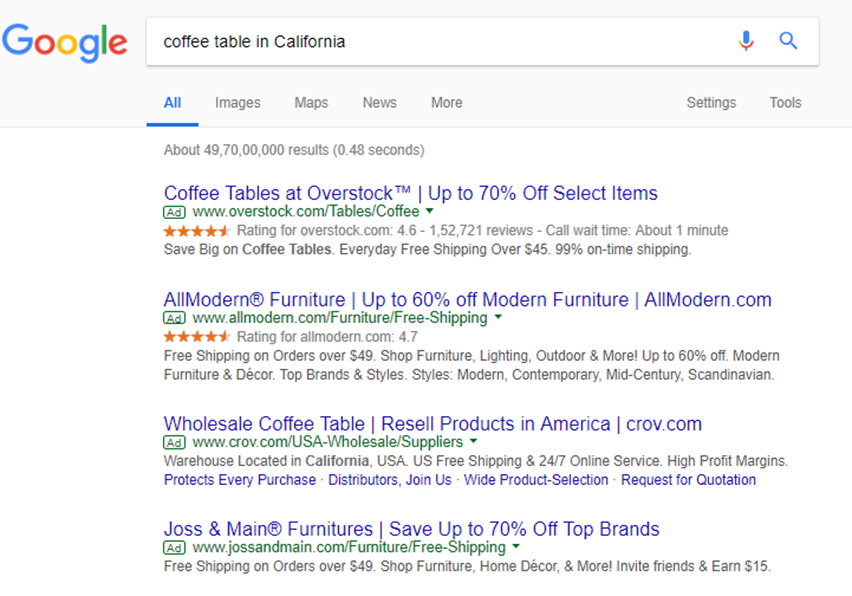Open the More search categories menu

tap(447, 103)
